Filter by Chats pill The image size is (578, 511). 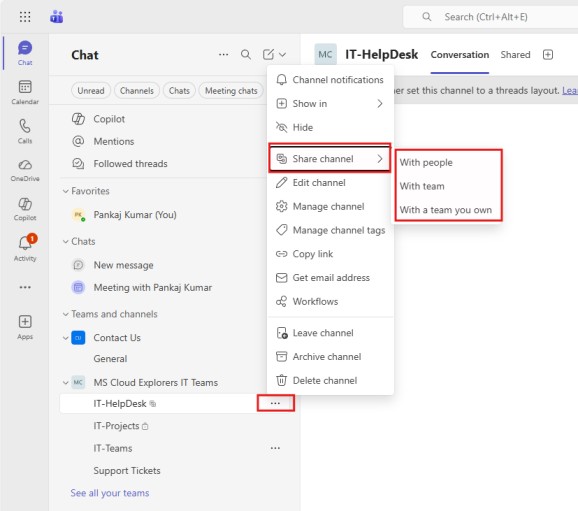pos(179,91)
